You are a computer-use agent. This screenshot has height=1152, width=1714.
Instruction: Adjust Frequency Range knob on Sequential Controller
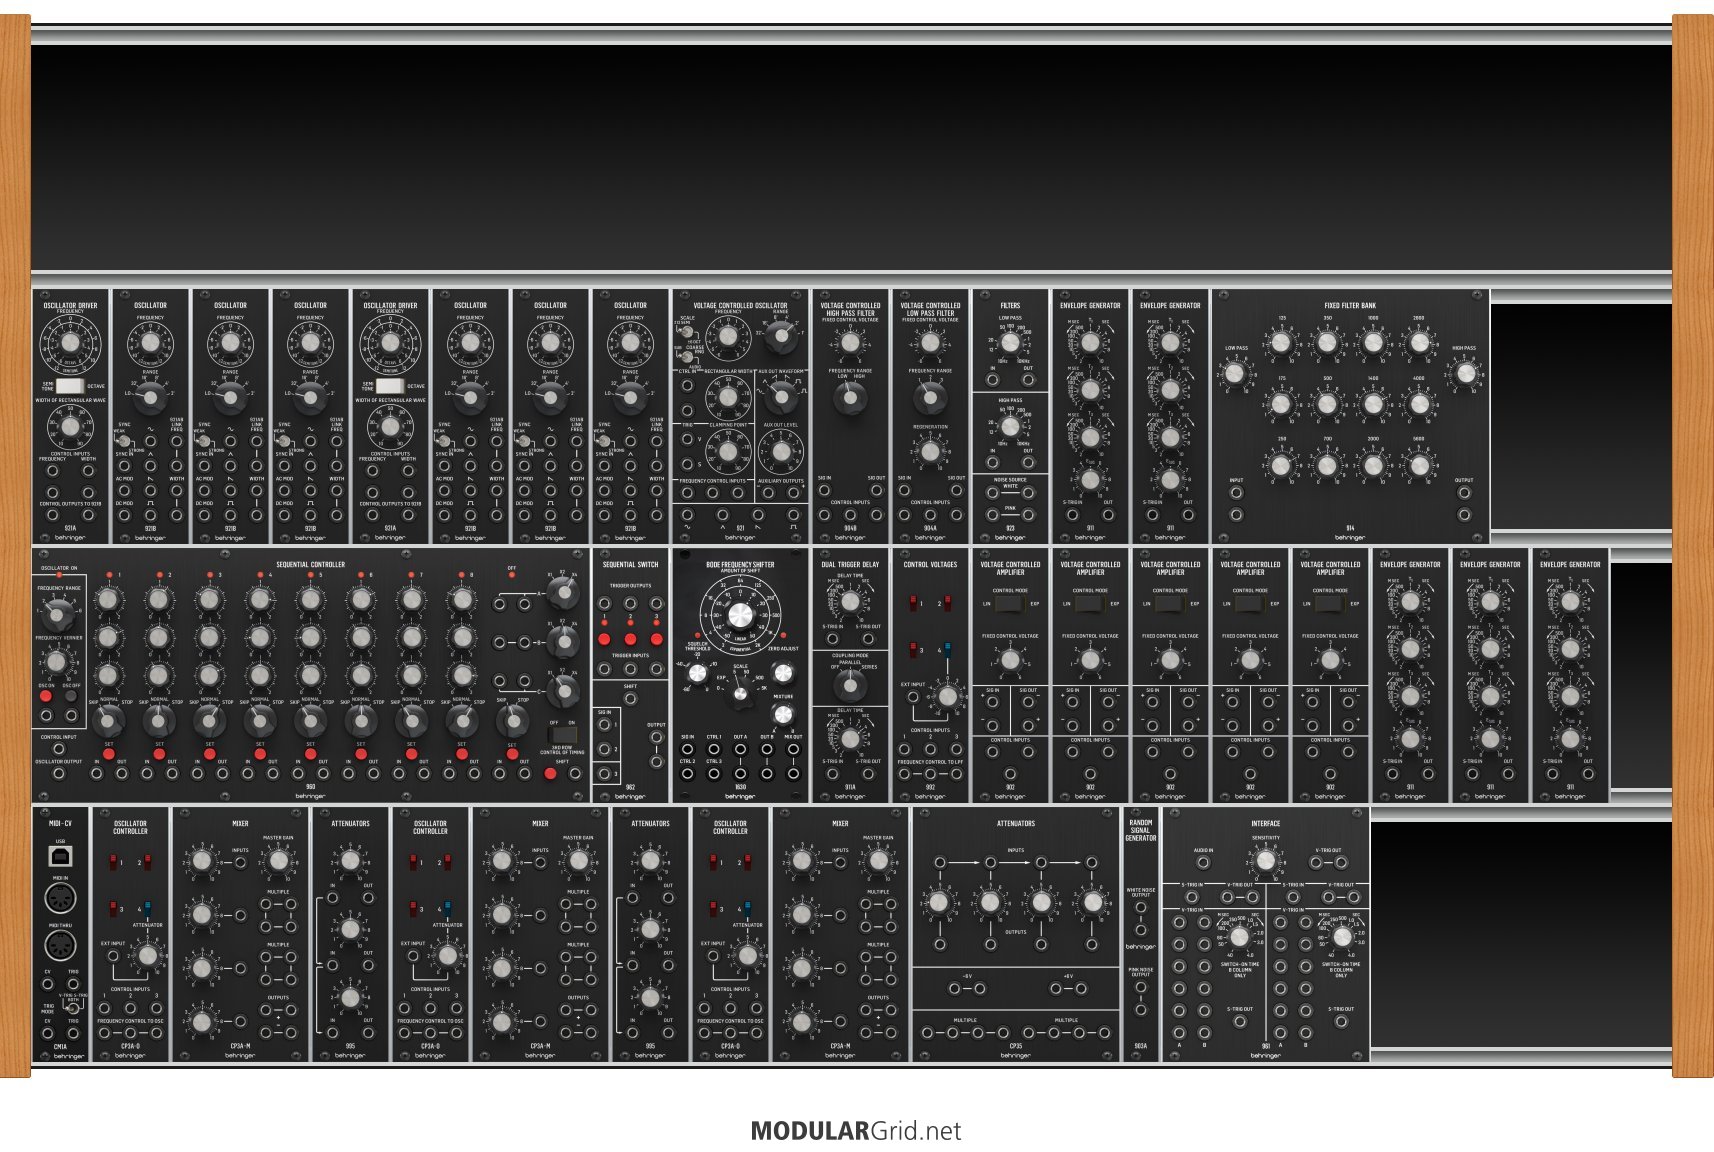click(58, 614)
